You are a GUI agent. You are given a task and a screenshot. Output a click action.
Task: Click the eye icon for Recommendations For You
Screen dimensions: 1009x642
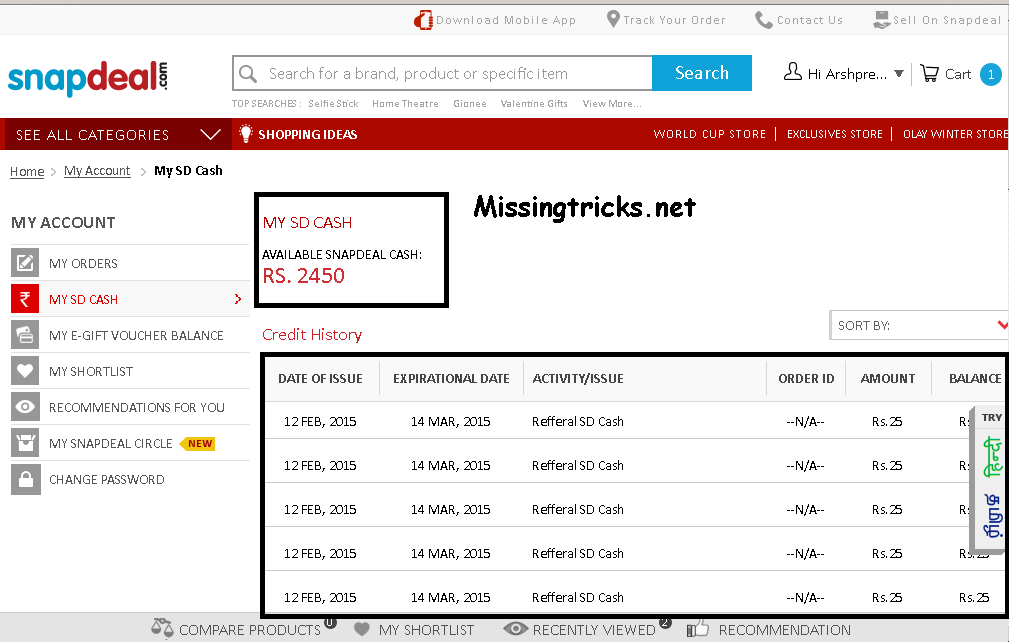tap(25, 407)
